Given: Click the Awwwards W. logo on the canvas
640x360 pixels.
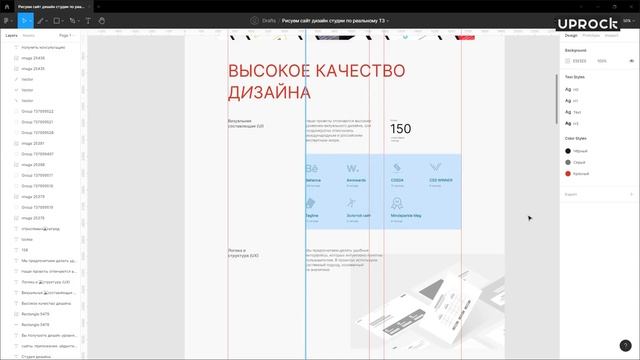Looking at the screenshot, I should click(353, 168).
